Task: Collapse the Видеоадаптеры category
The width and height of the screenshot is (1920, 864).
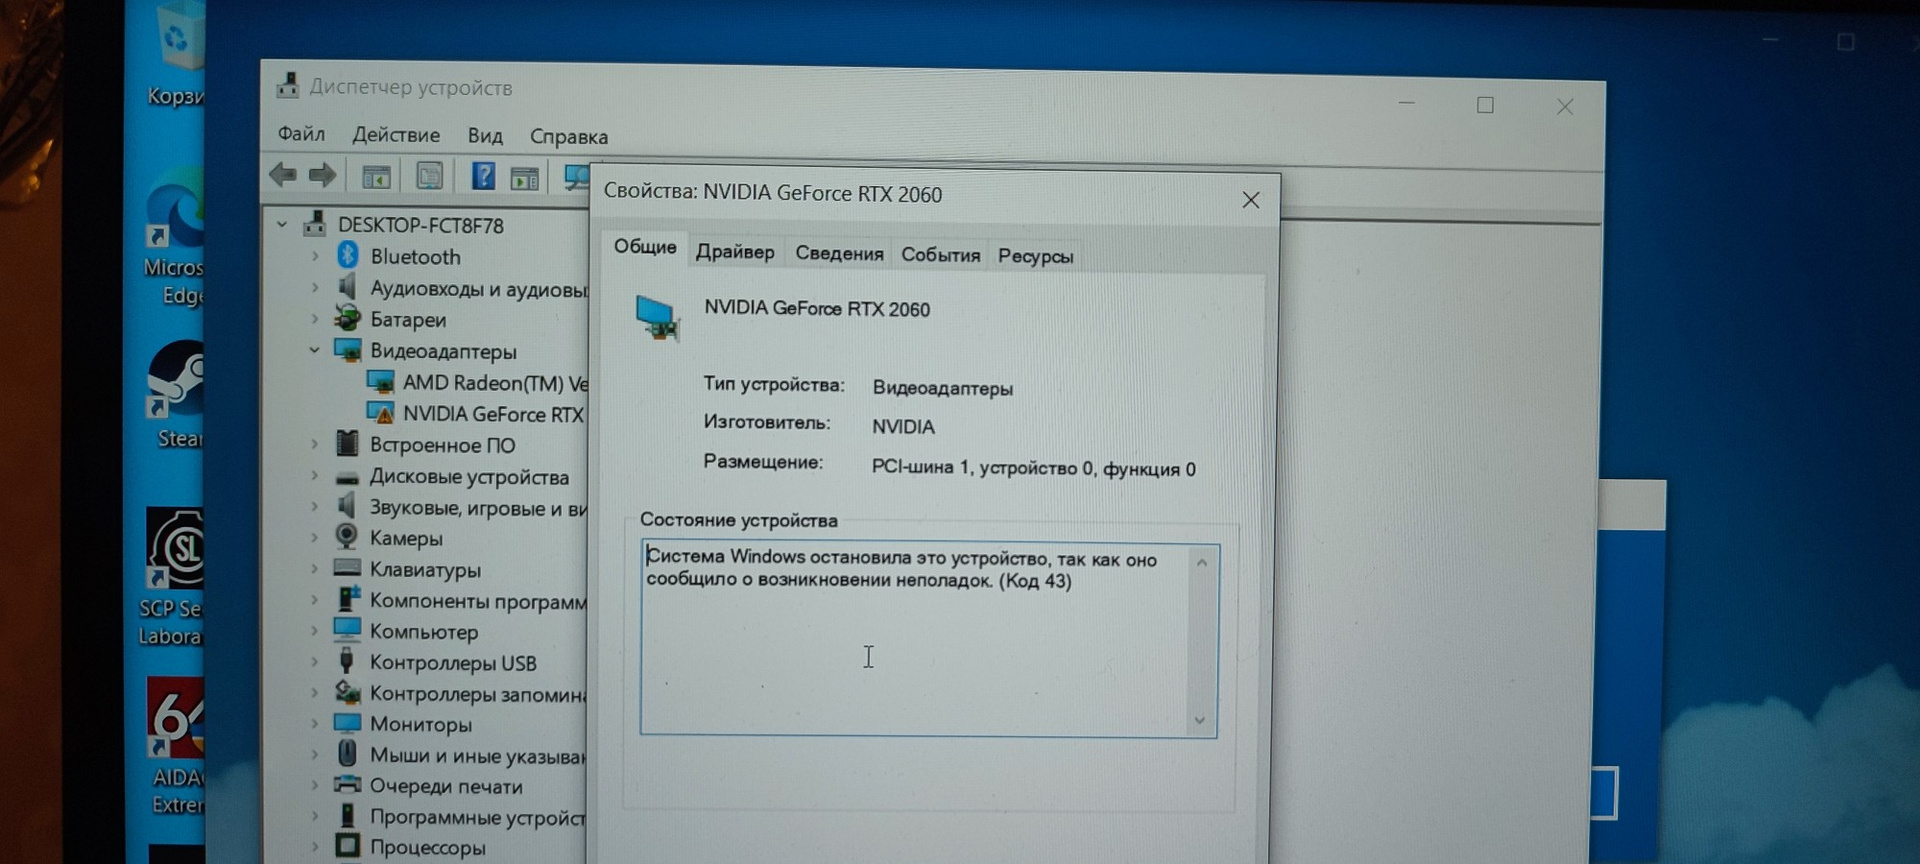Action: (314, 350)
